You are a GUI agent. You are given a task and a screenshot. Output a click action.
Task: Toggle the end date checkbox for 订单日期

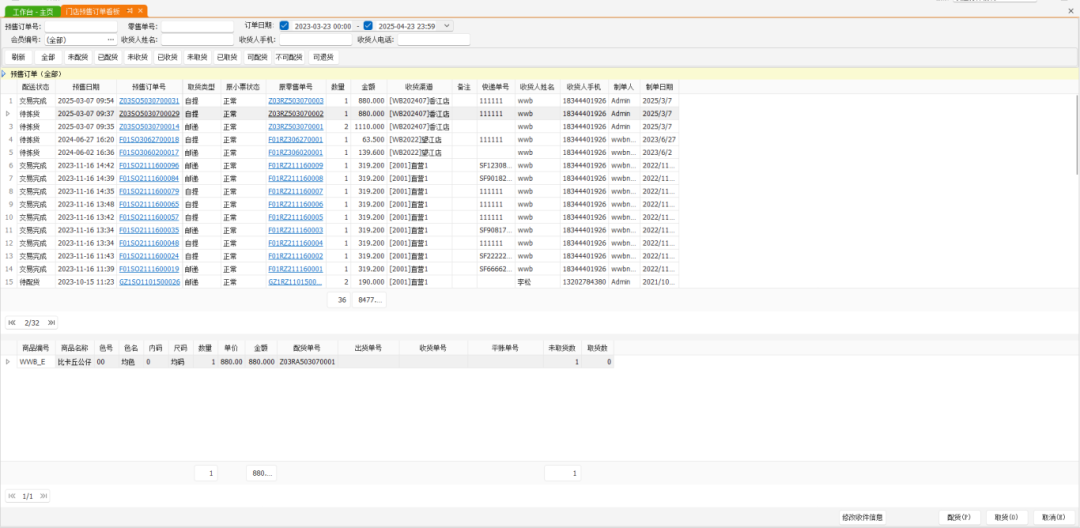[368, 26]
